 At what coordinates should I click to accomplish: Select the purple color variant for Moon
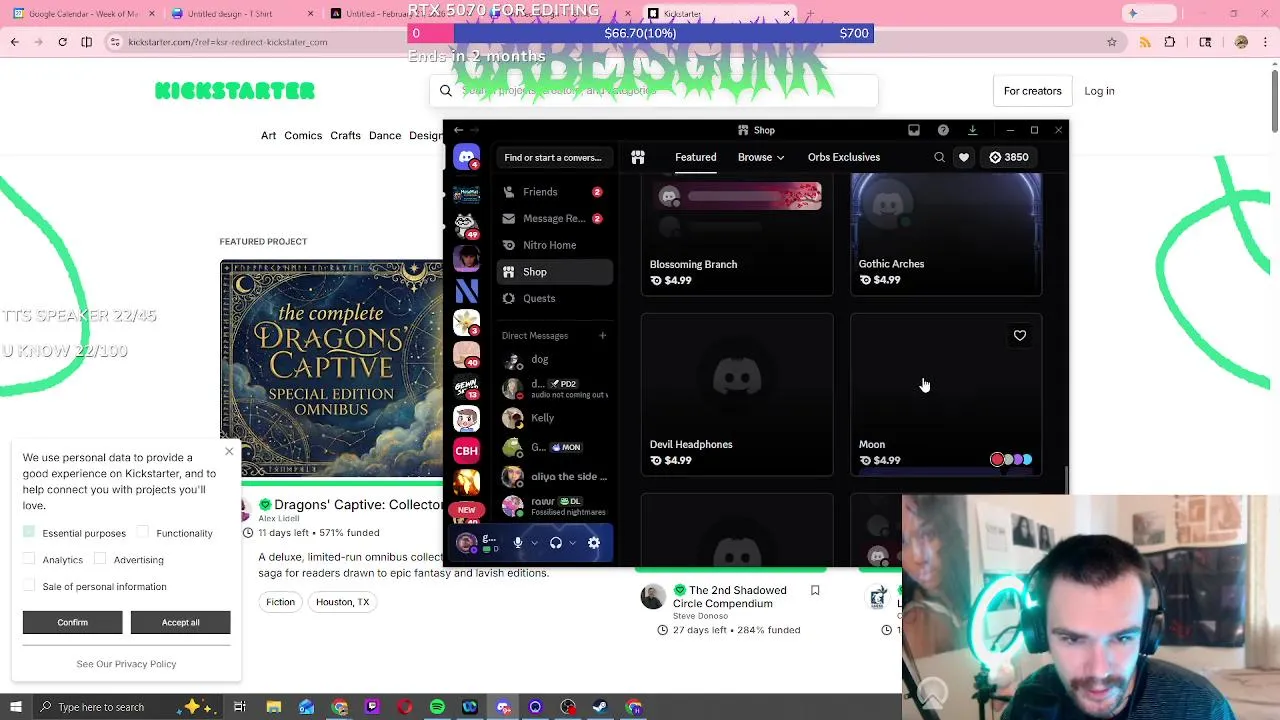1018,460
